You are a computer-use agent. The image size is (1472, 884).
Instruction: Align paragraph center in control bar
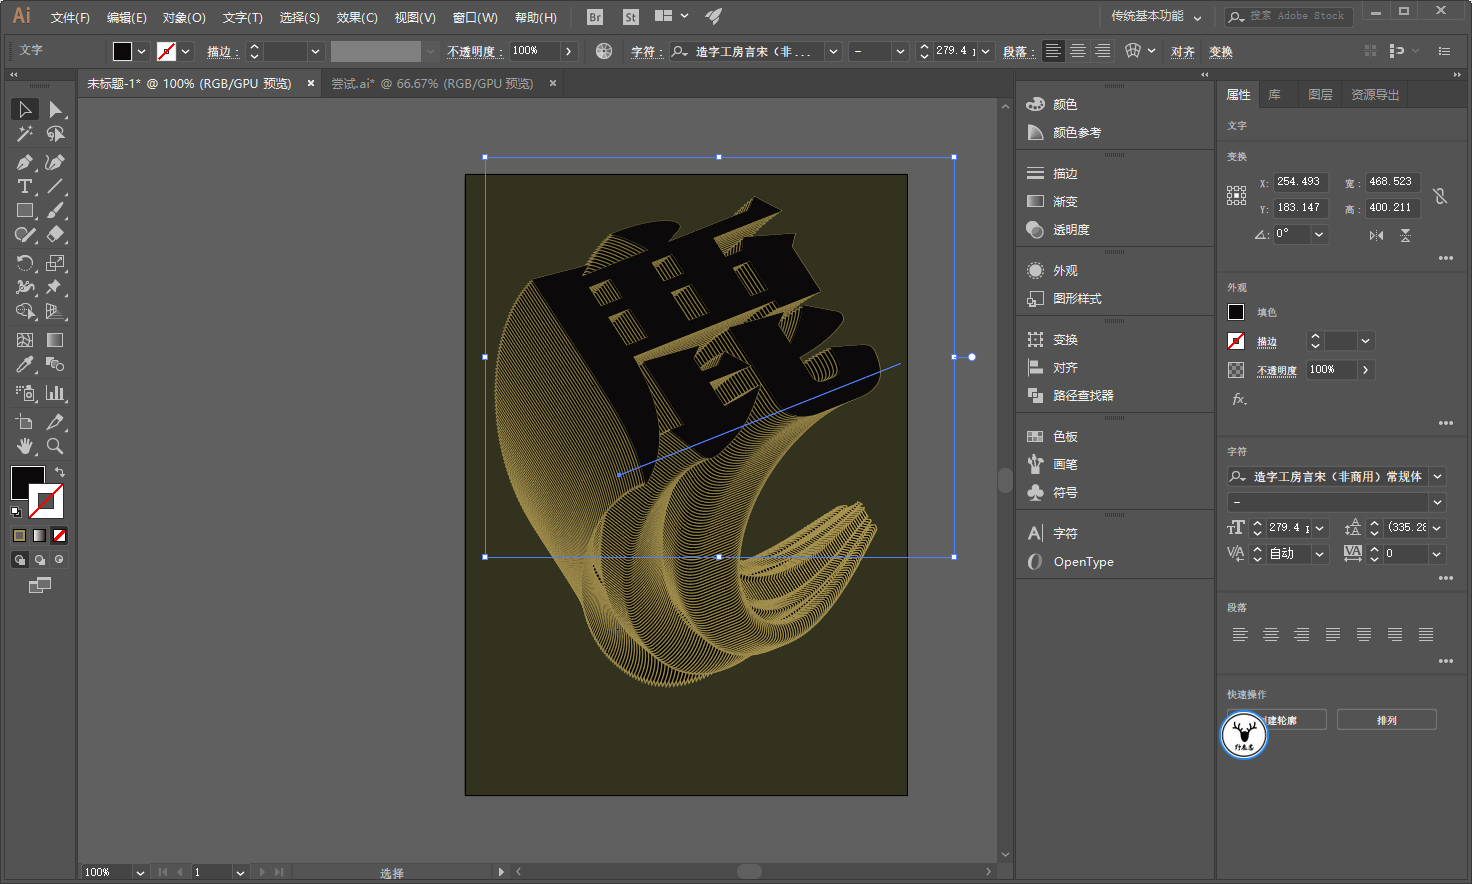coord(1078,51)
